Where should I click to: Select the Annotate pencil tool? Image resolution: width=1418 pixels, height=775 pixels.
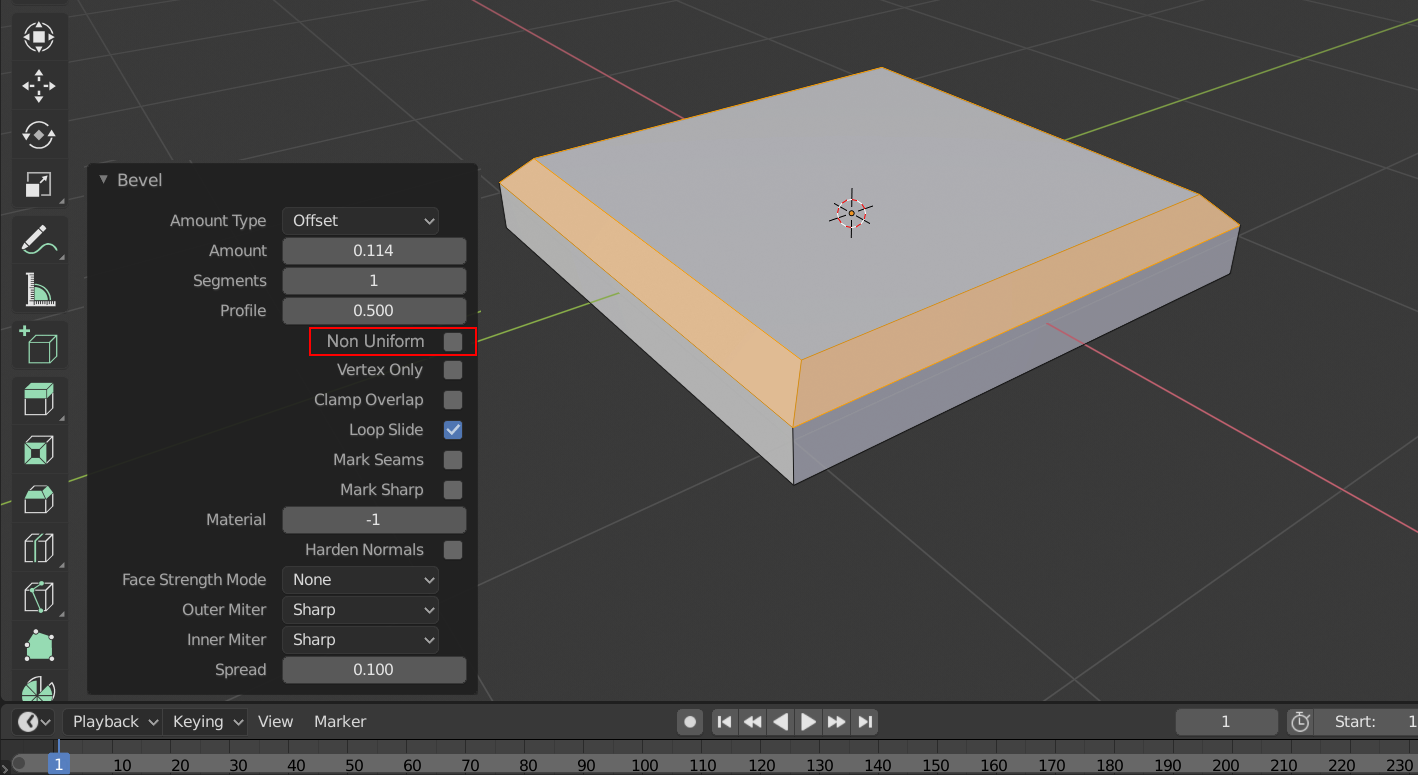(x=39, y=241)
